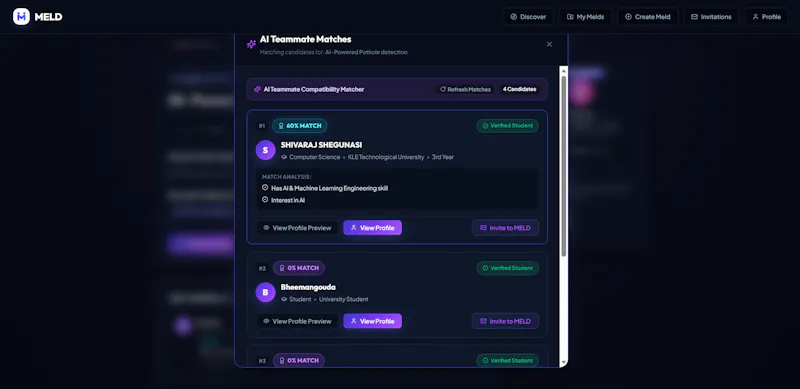Click the "3rd Year" text
The image size is (800, 389).
(443, 157)
